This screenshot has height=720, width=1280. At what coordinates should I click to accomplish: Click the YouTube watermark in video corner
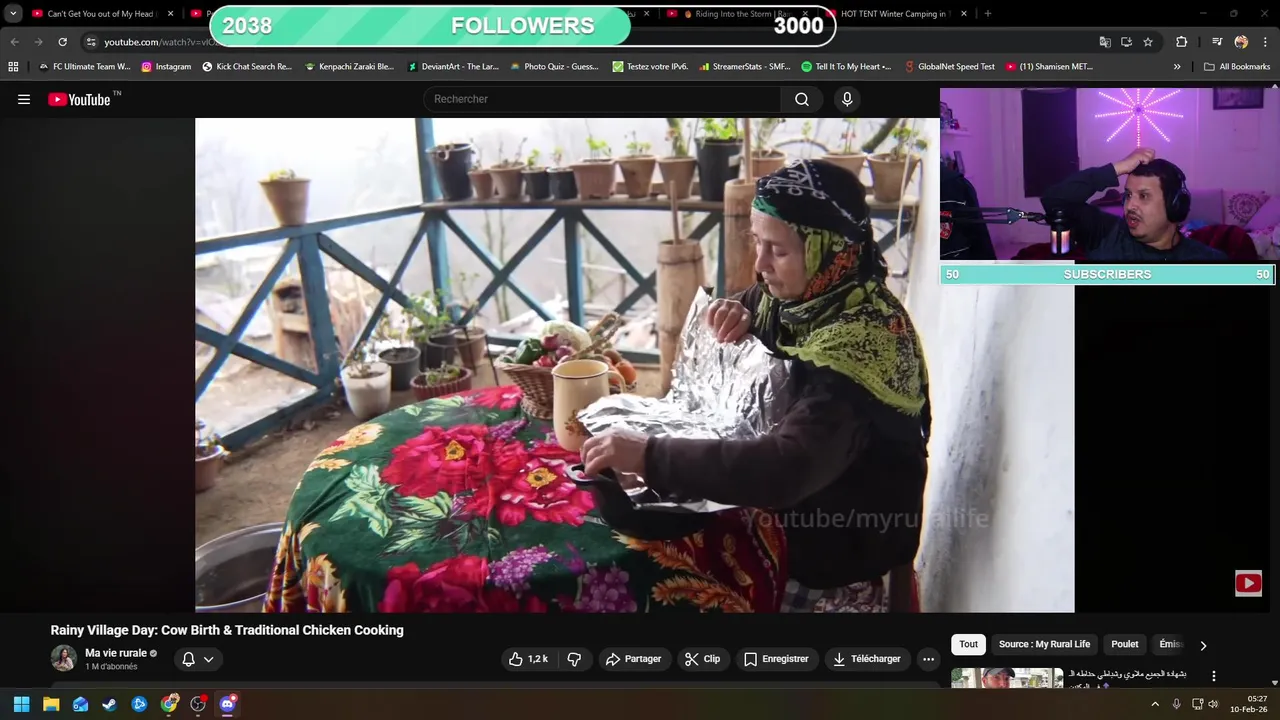click(1248, 583)
